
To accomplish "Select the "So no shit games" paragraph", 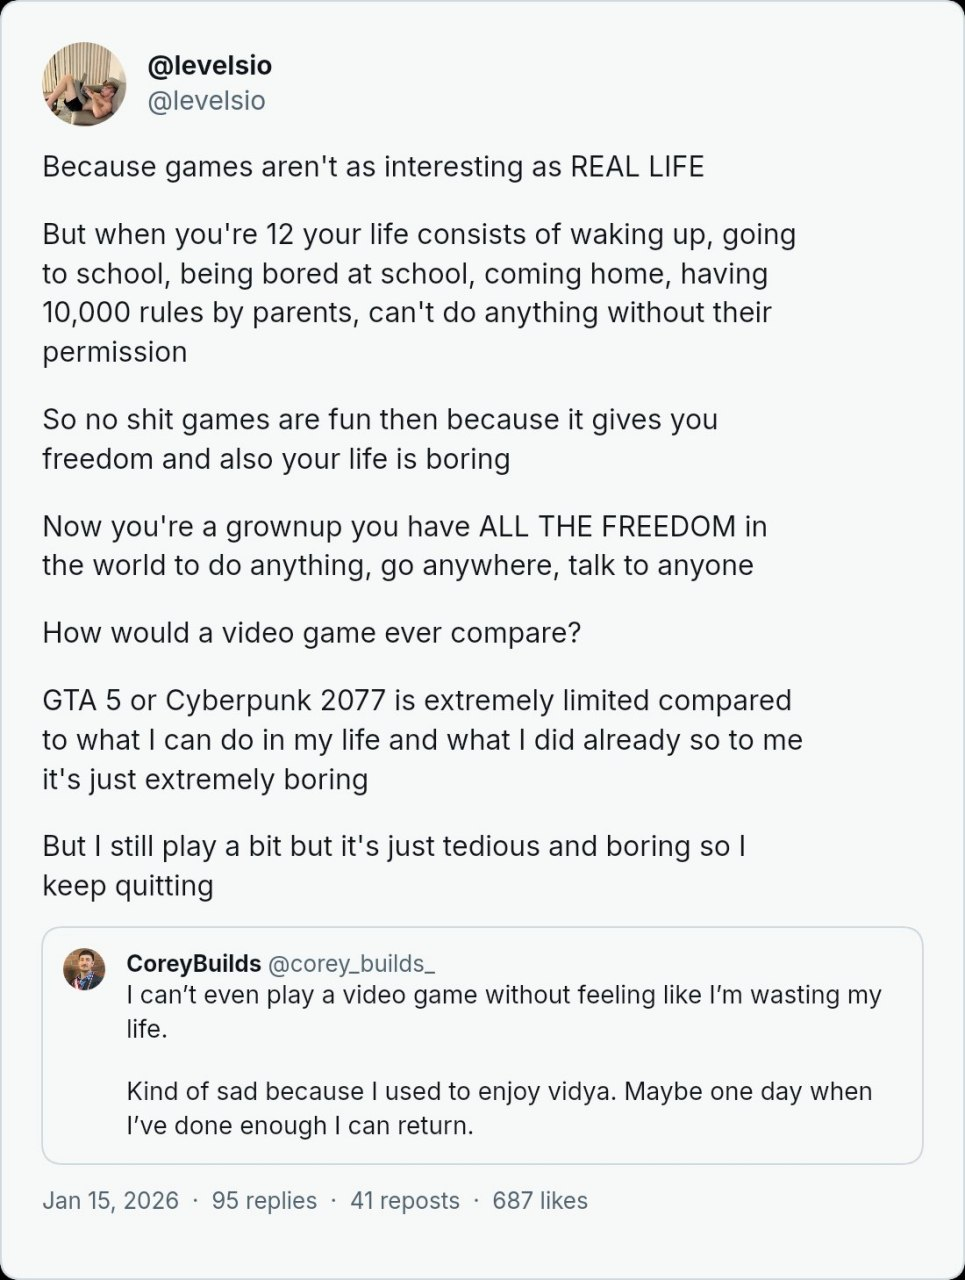I will (380, 439).
